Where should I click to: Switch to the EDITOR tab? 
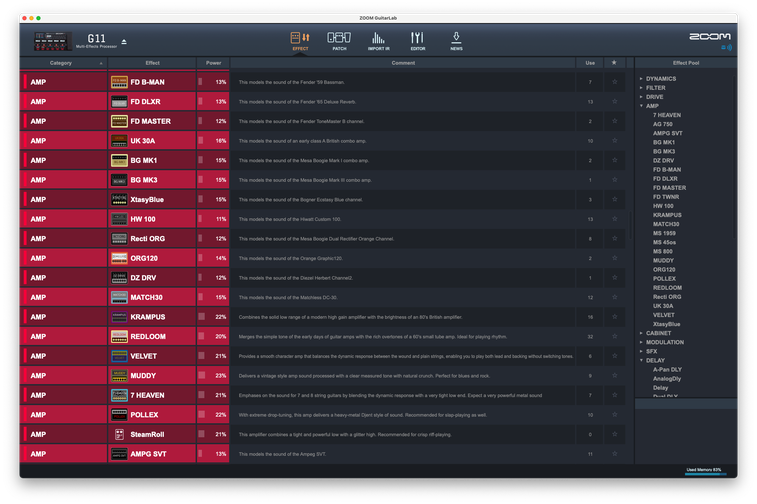point(418,41)
